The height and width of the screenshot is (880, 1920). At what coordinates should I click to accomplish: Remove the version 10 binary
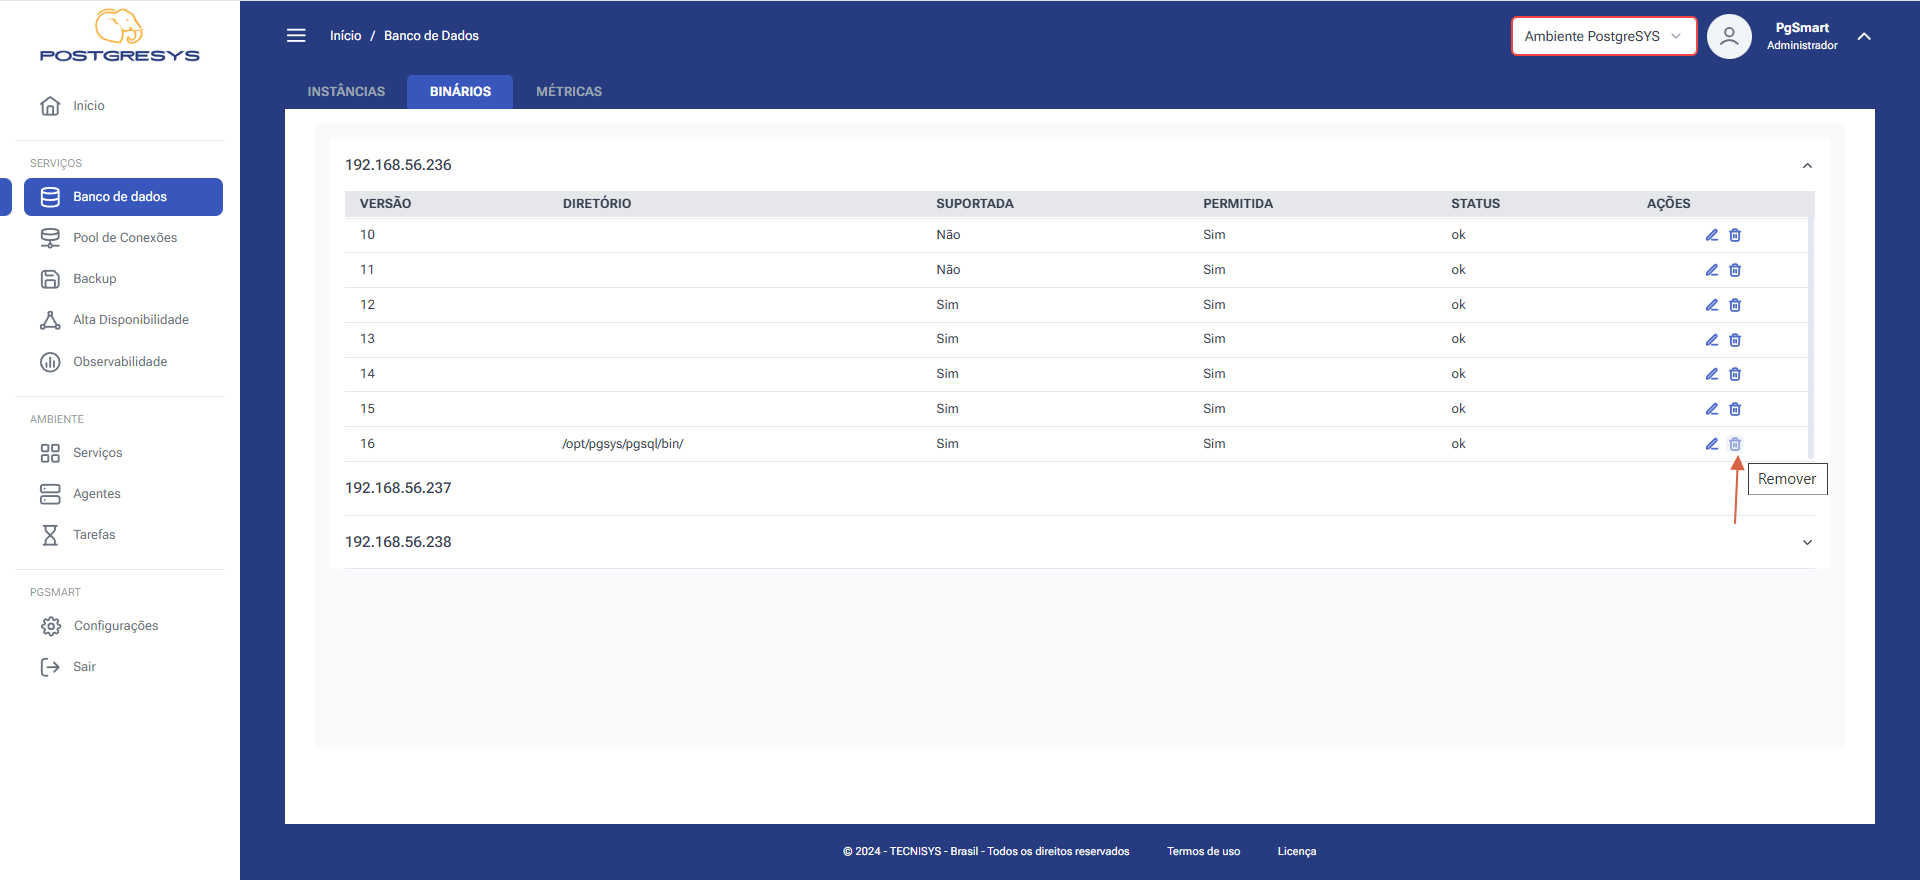(1735, 235)
